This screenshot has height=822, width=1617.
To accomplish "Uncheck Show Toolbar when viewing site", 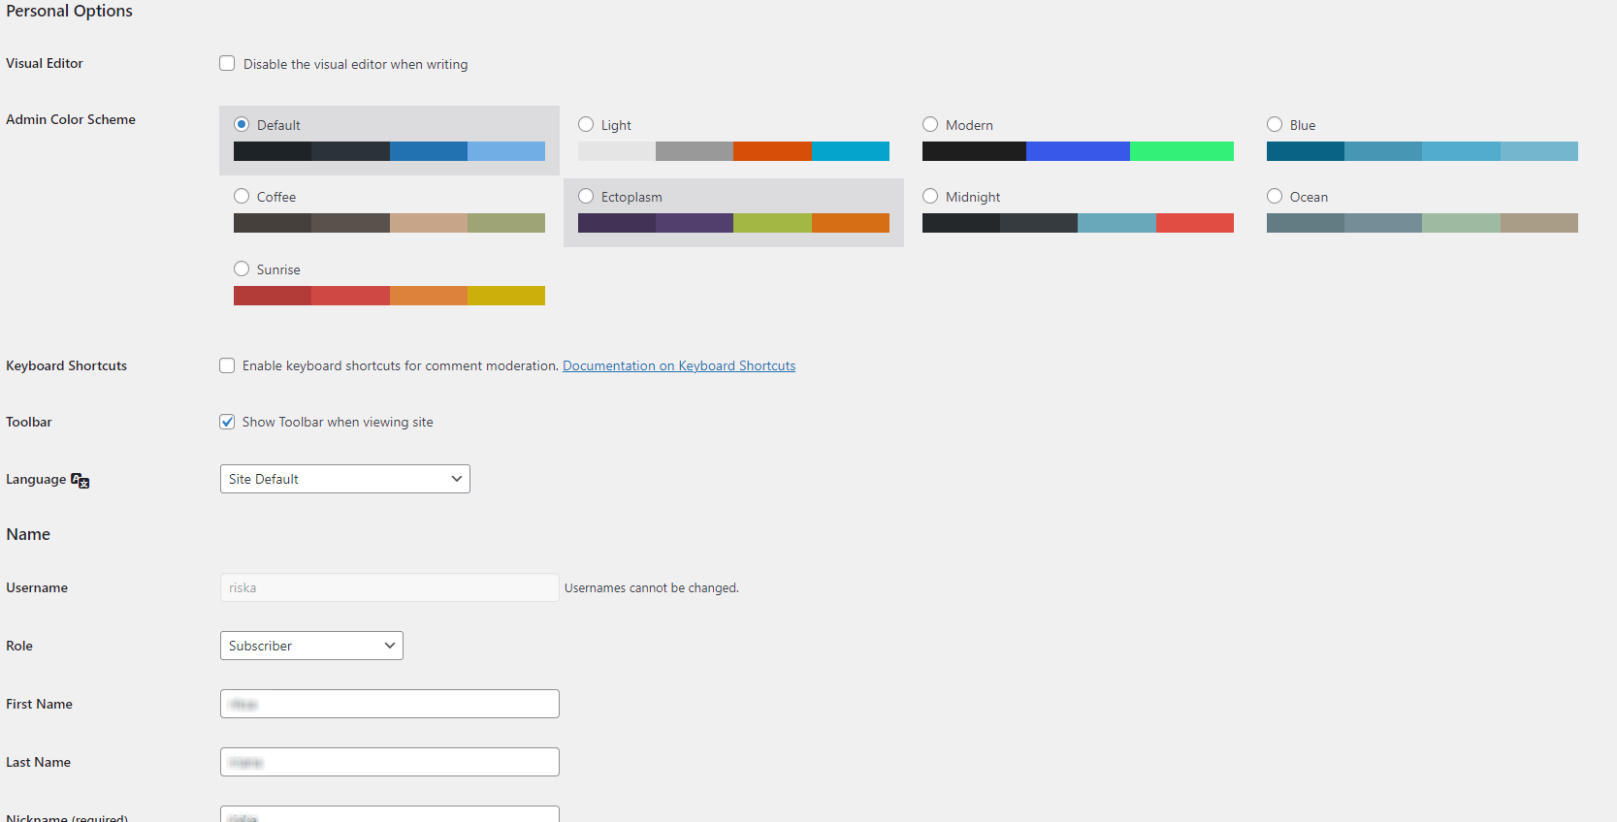I will (x=227, y=421).
